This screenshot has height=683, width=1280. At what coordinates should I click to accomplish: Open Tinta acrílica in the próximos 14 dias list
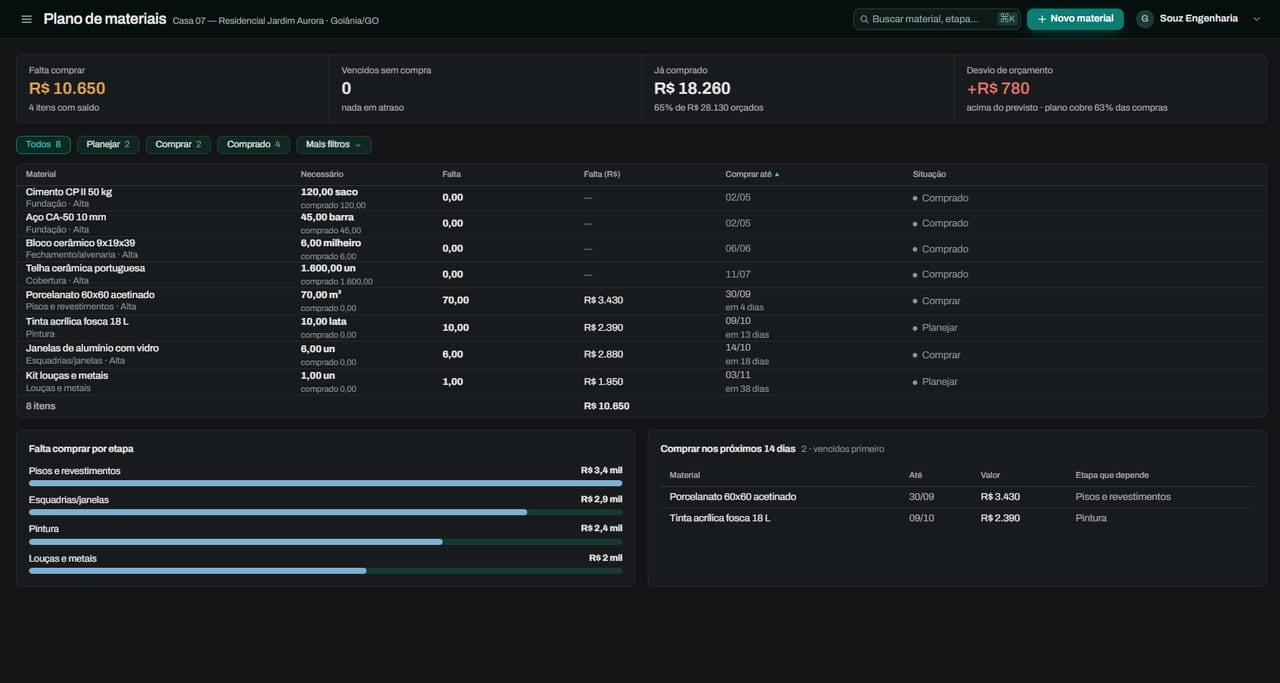957,518
